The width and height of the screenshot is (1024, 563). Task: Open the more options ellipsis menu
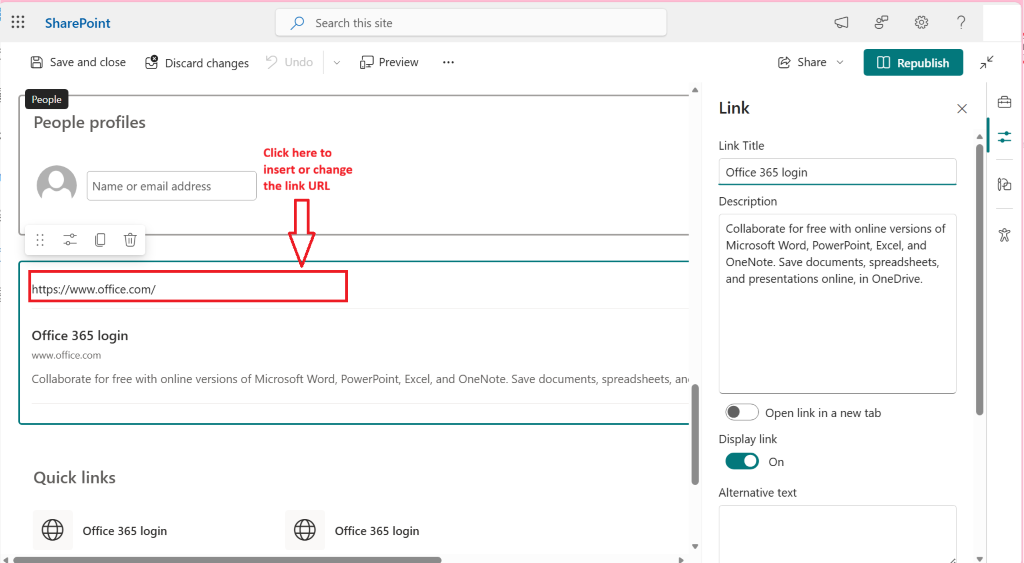coord(448,62)
